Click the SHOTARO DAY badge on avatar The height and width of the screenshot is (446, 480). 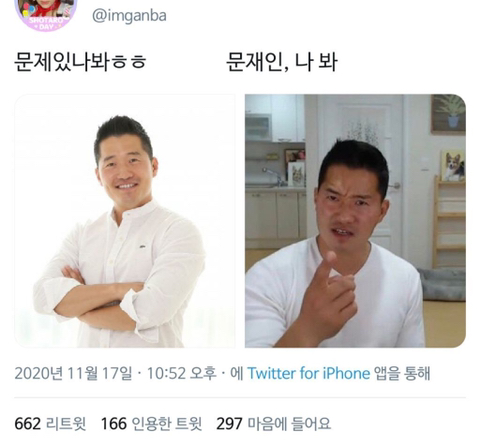pyautogui.click(x=46, y=24)
